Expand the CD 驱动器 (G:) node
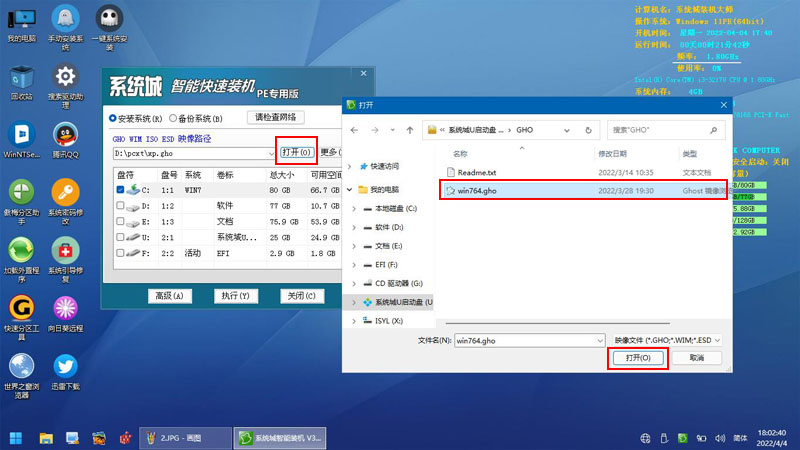Viewport: 800px width, 450px height. 354,283
